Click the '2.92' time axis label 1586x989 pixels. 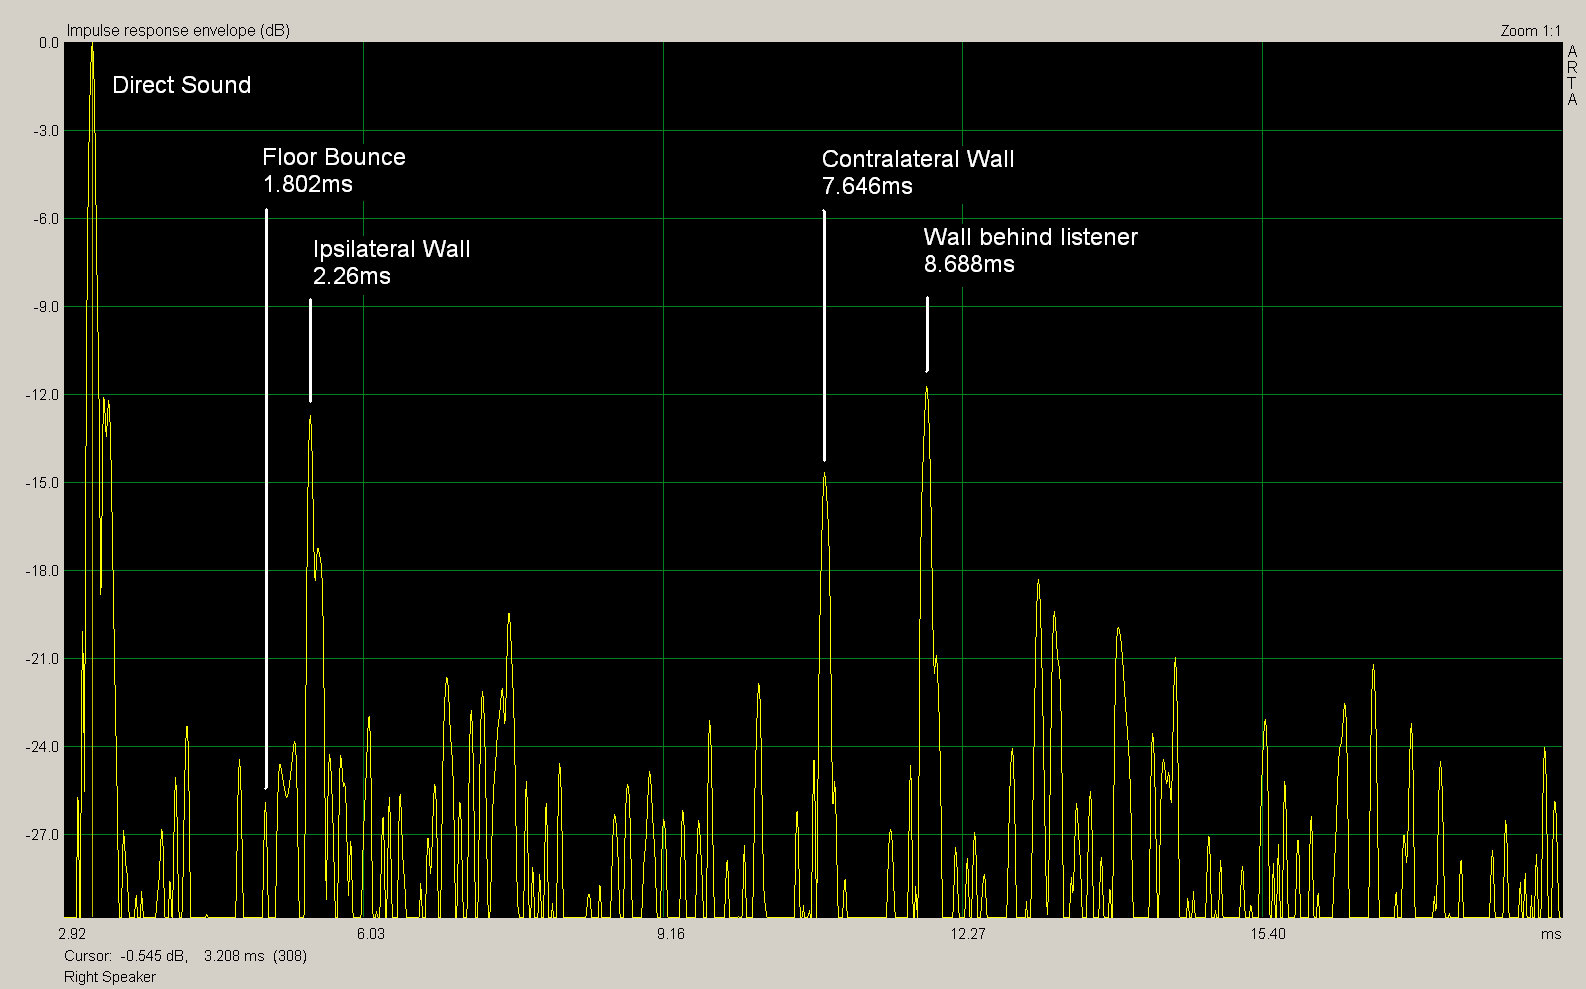coord(72,934)
